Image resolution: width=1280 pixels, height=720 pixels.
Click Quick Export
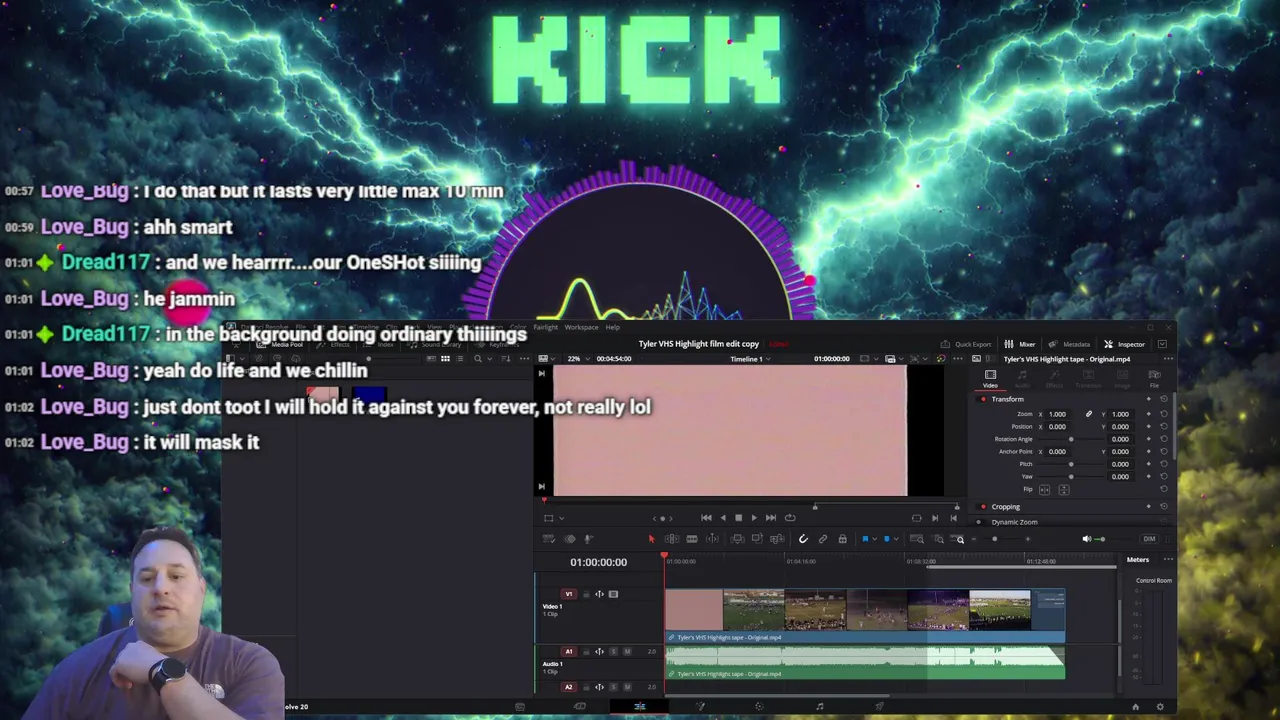(x=965, y=344)
